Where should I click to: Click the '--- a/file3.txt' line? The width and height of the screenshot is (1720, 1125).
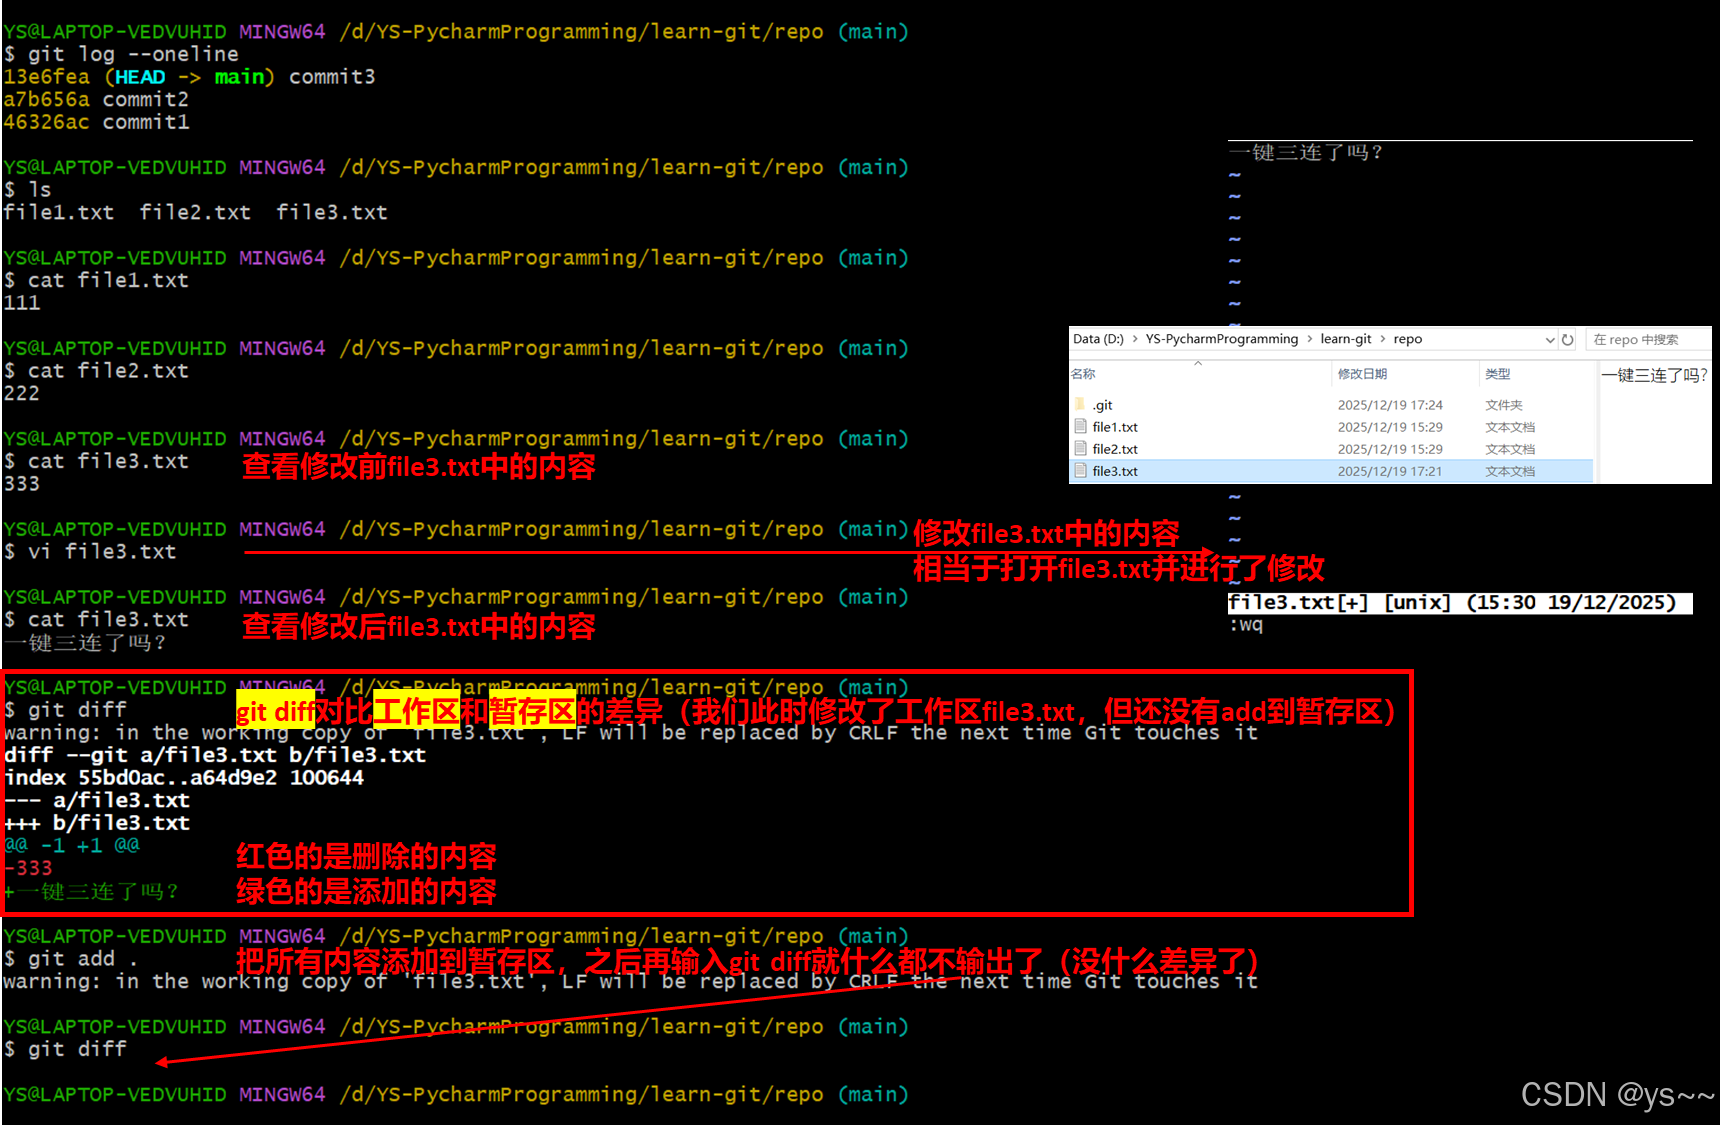[97, 801]
